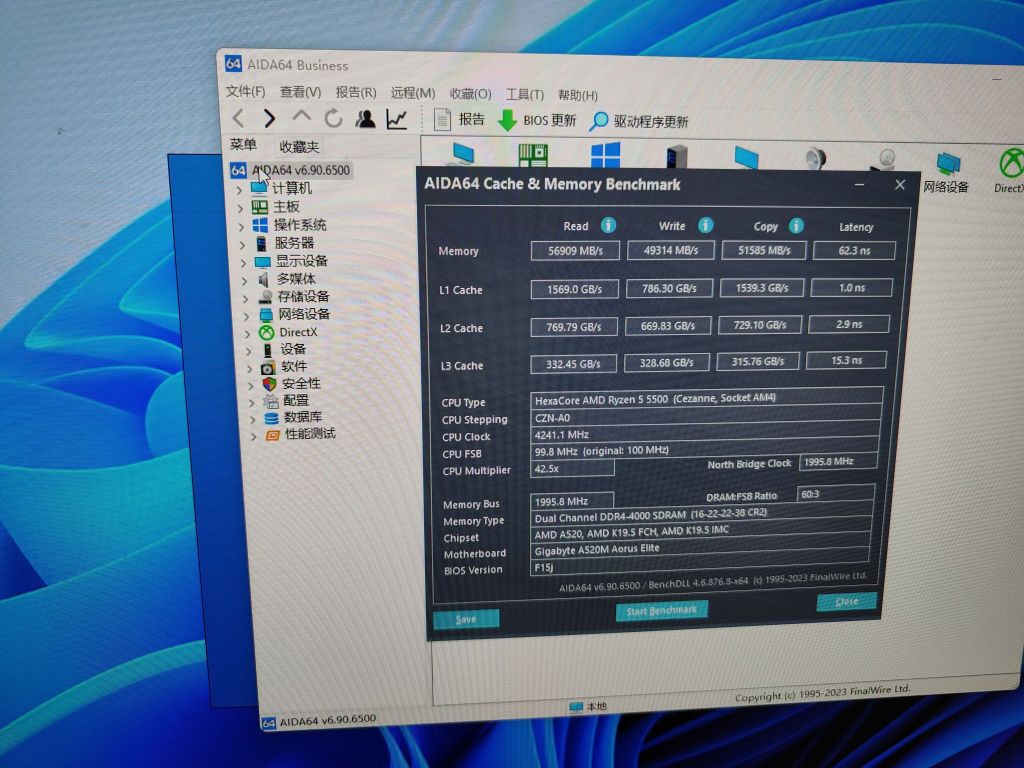This screenshot has width=1024, height=768.
Task: Click the 驱动程序更新 magnifier icon
Action: [598, 122]
